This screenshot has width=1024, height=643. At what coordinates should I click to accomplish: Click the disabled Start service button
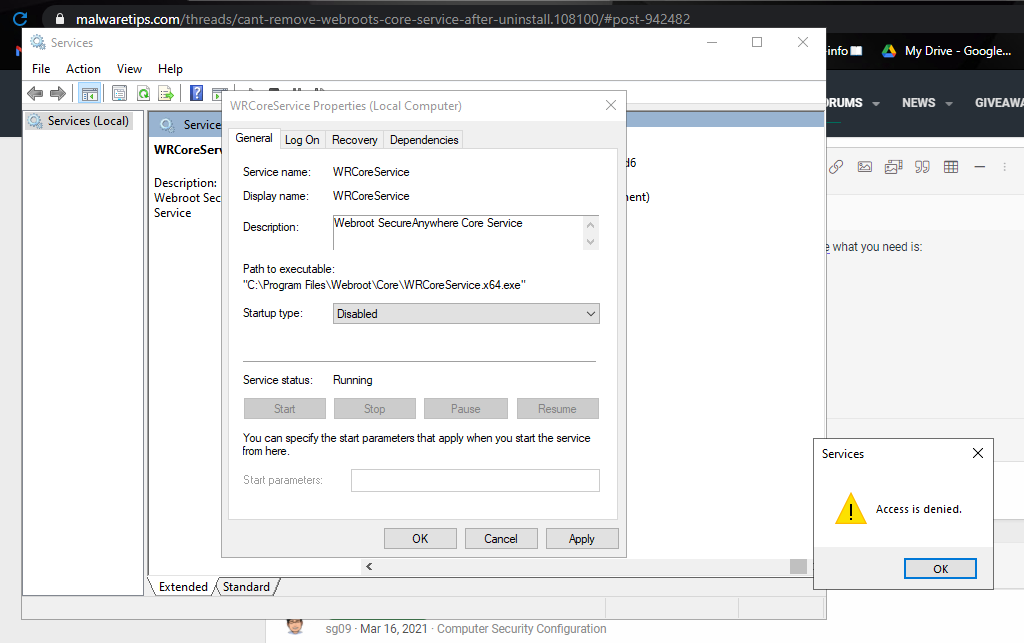[285, 409]
